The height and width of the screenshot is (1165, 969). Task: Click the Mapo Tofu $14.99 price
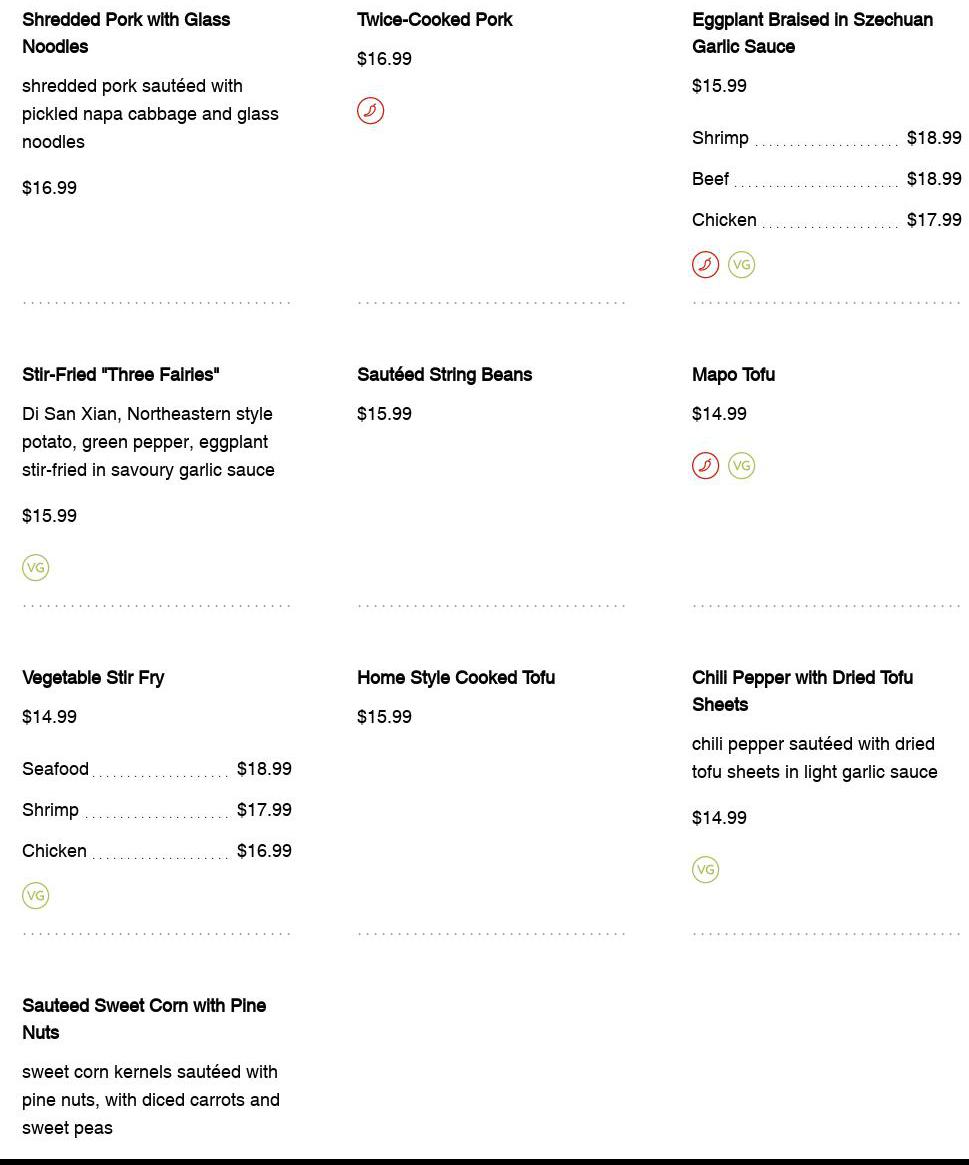[x=719, y=414]
